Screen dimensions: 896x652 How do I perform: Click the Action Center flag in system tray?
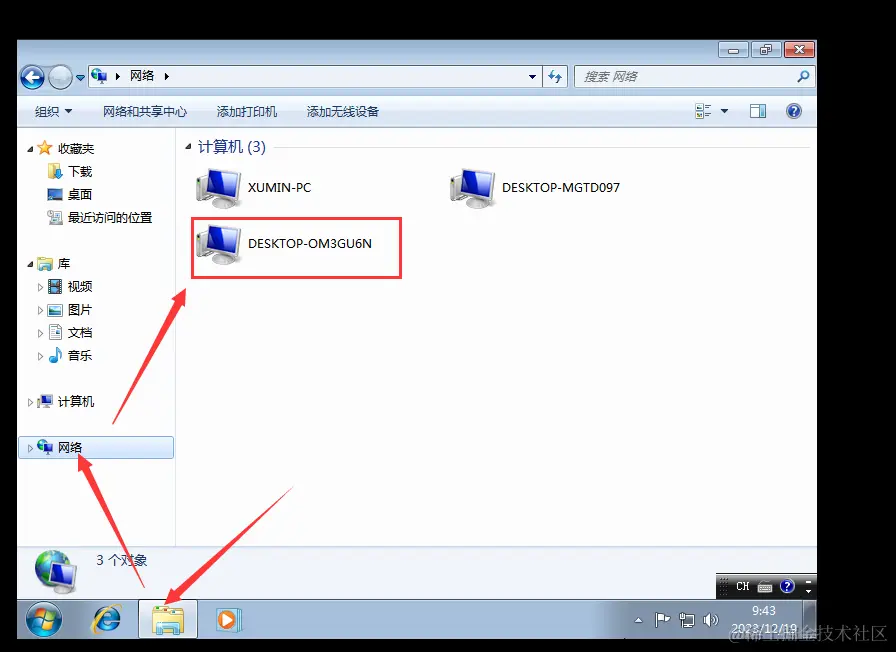[x=663, y=619]
